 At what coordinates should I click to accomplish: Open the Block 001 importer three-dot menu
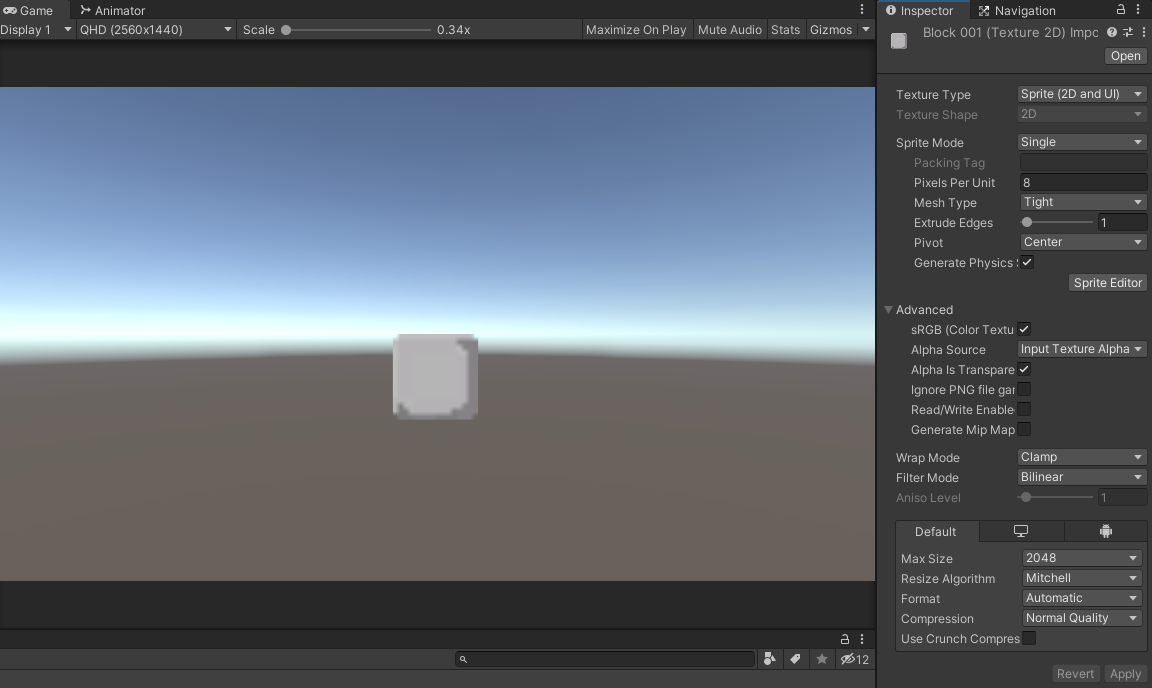tap(1144, 32)
